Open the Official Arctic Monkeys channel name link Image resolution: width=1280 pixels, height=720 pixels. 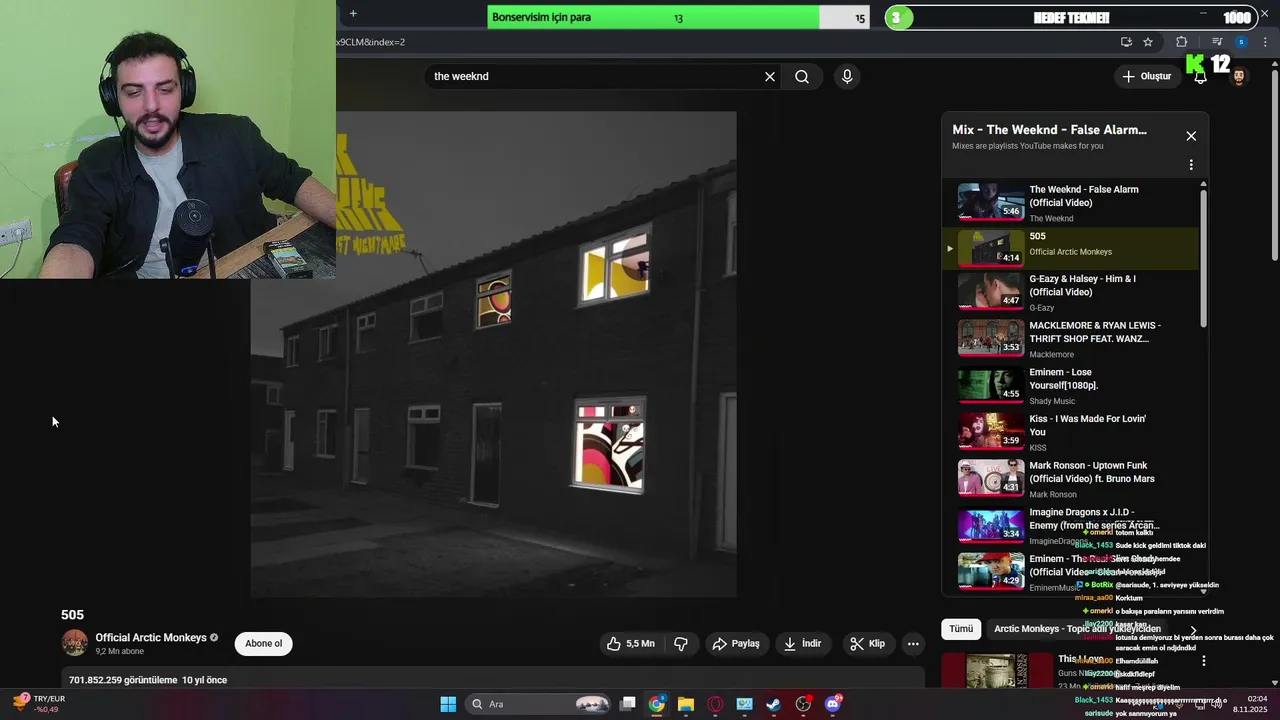pos(151,638)
